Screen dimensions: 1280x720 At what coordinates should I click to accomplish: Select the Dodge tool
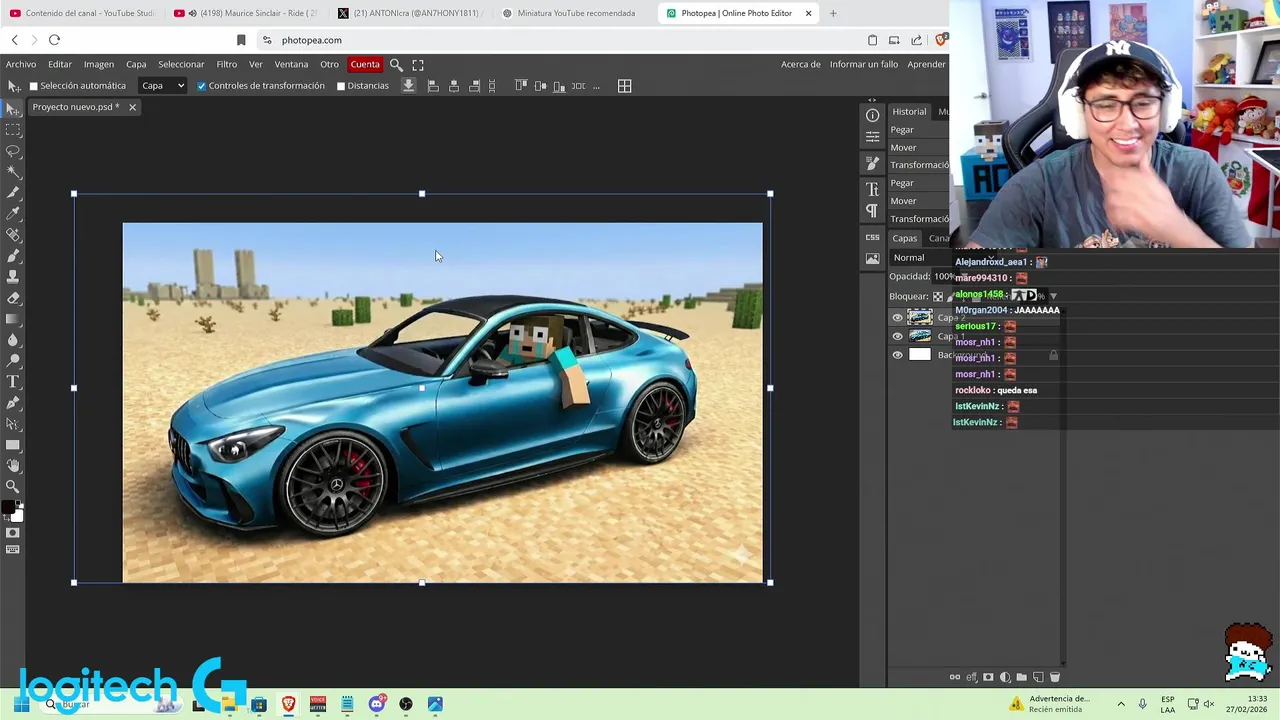(13, 360)
